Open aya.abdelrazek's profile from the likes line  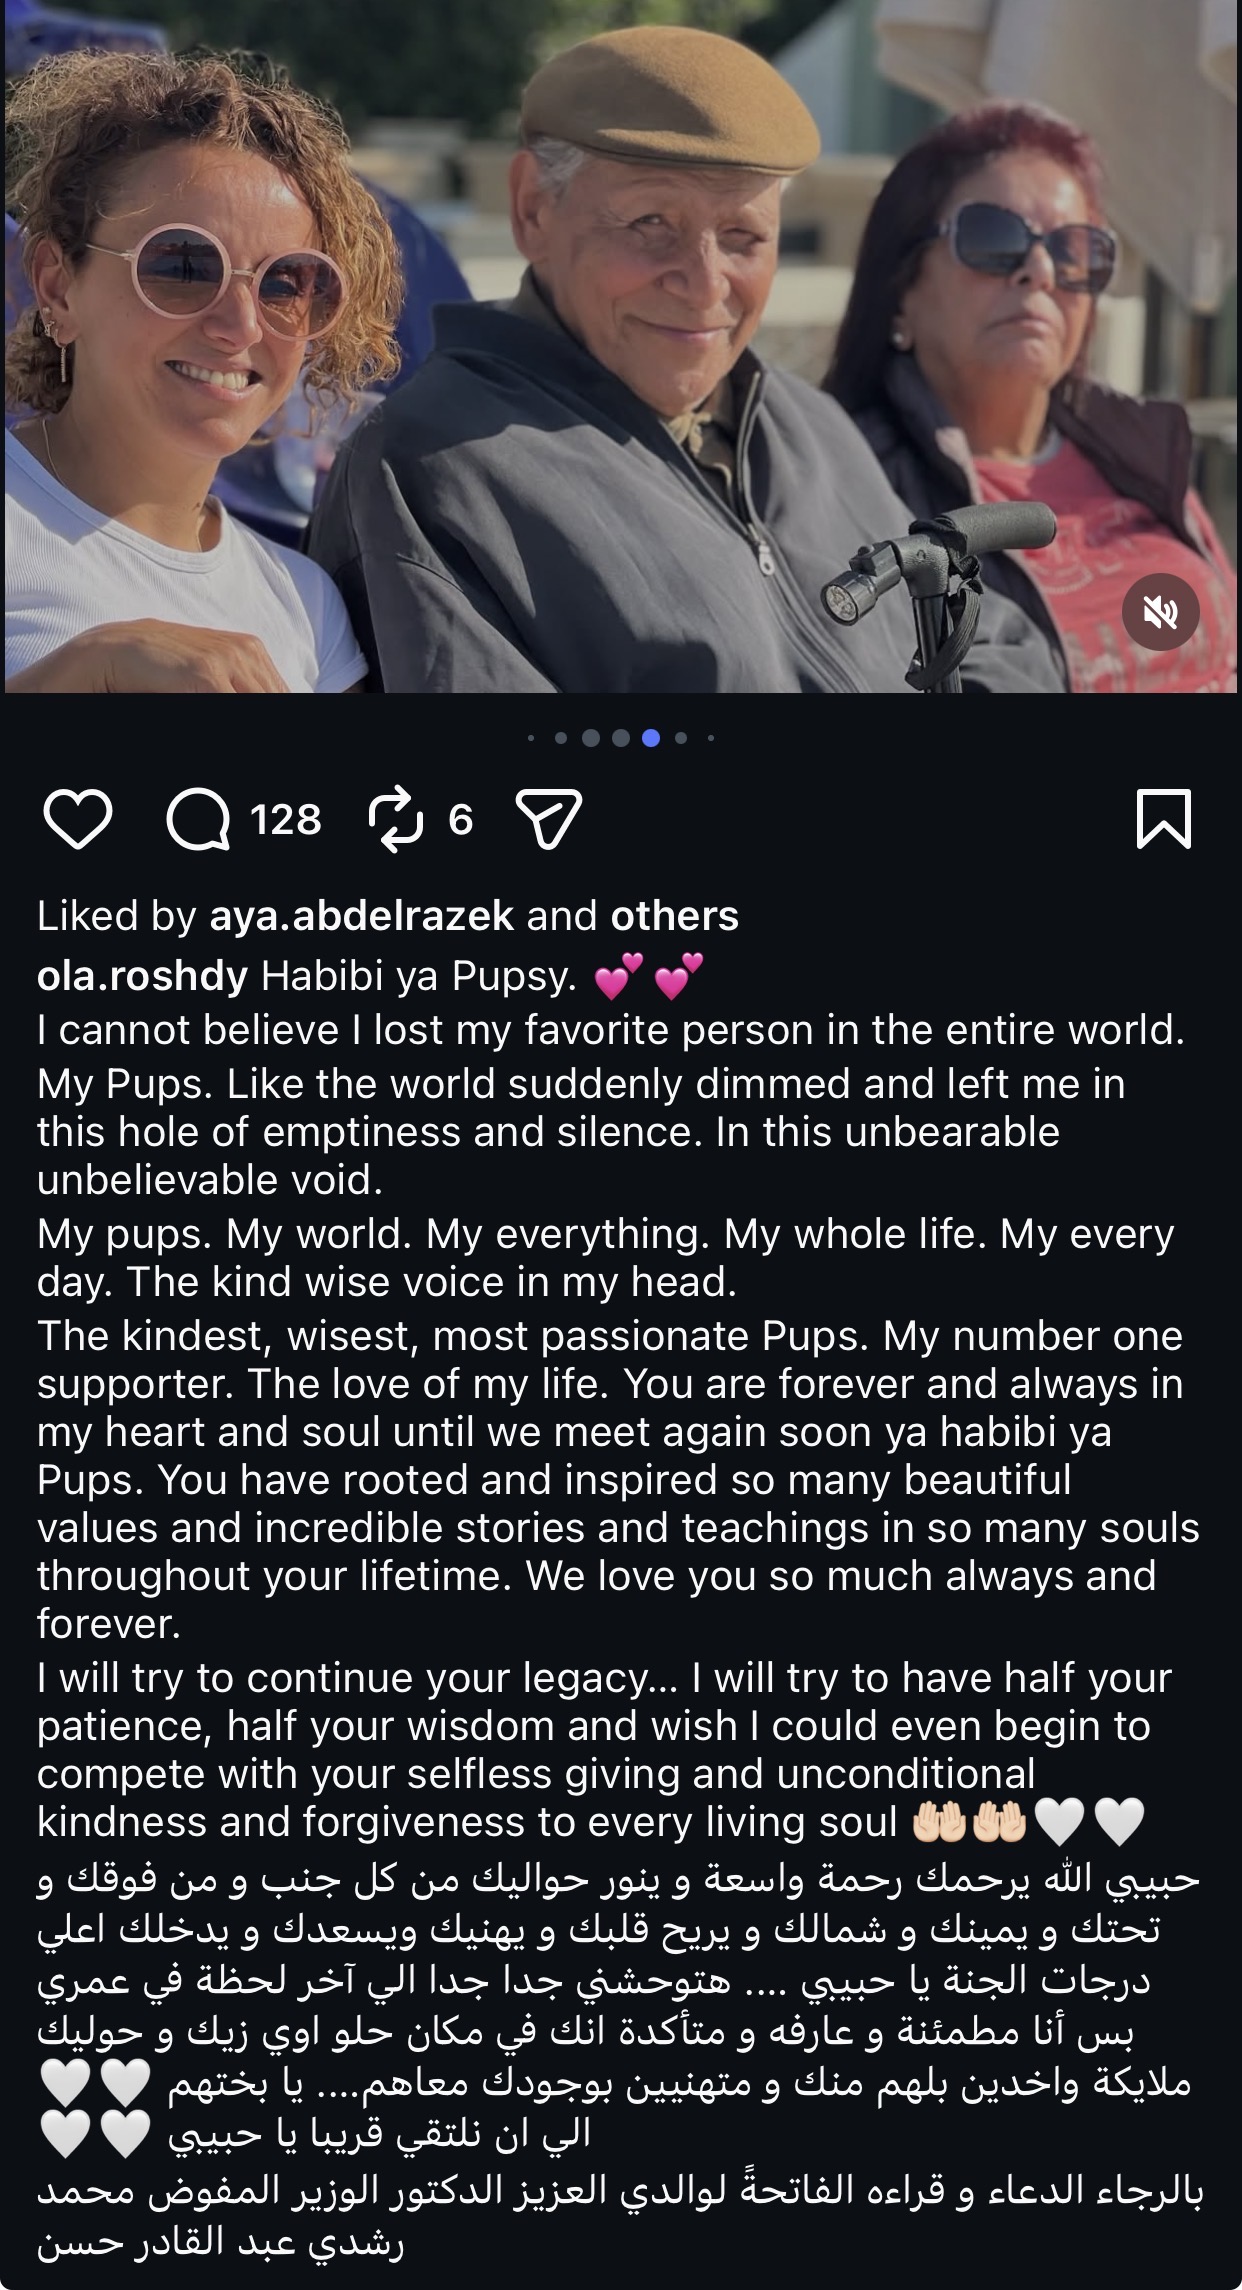point(361,916)
